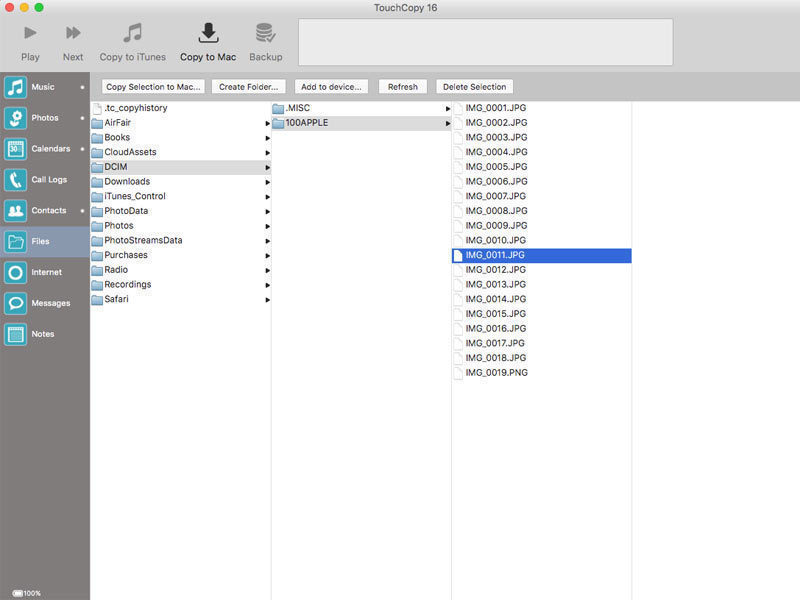Open the Messages speech bubble icon
The height and width of the screenshot is (600, 800).
15,303
